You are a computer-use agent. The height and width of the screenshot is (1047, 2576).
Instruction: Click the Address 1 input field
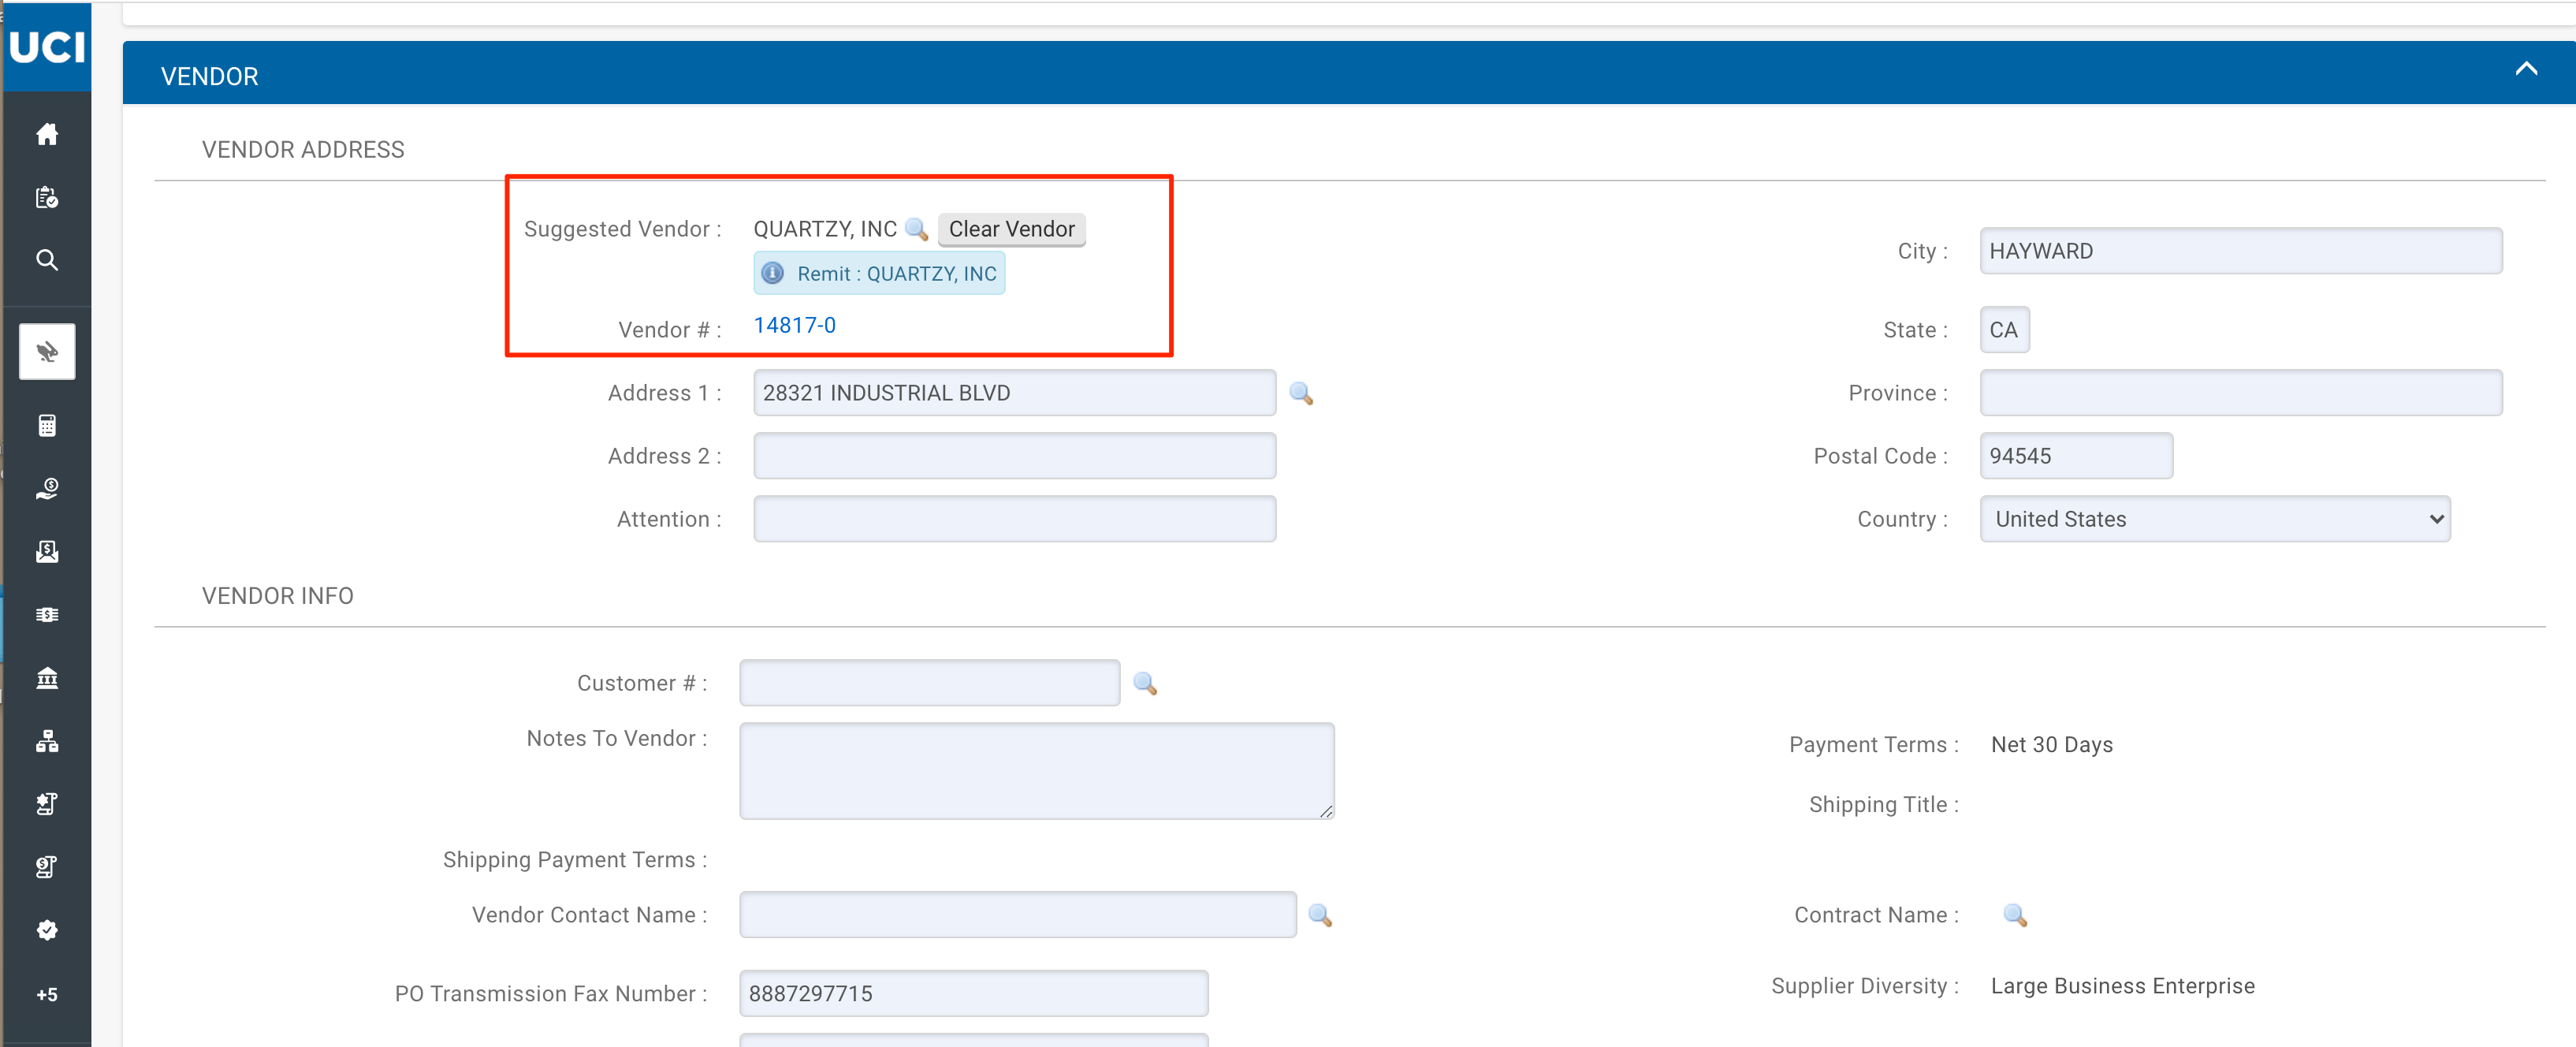[x=1014, y=393]
